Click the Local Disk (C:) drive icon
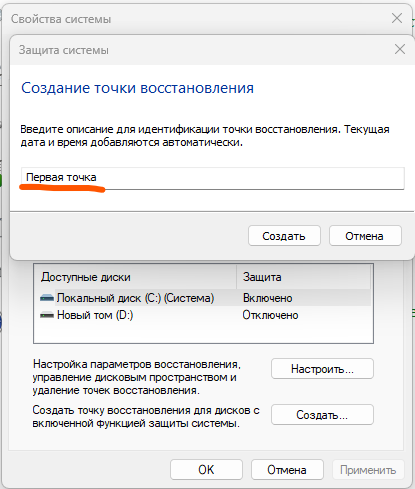 (x=47, y=298)
